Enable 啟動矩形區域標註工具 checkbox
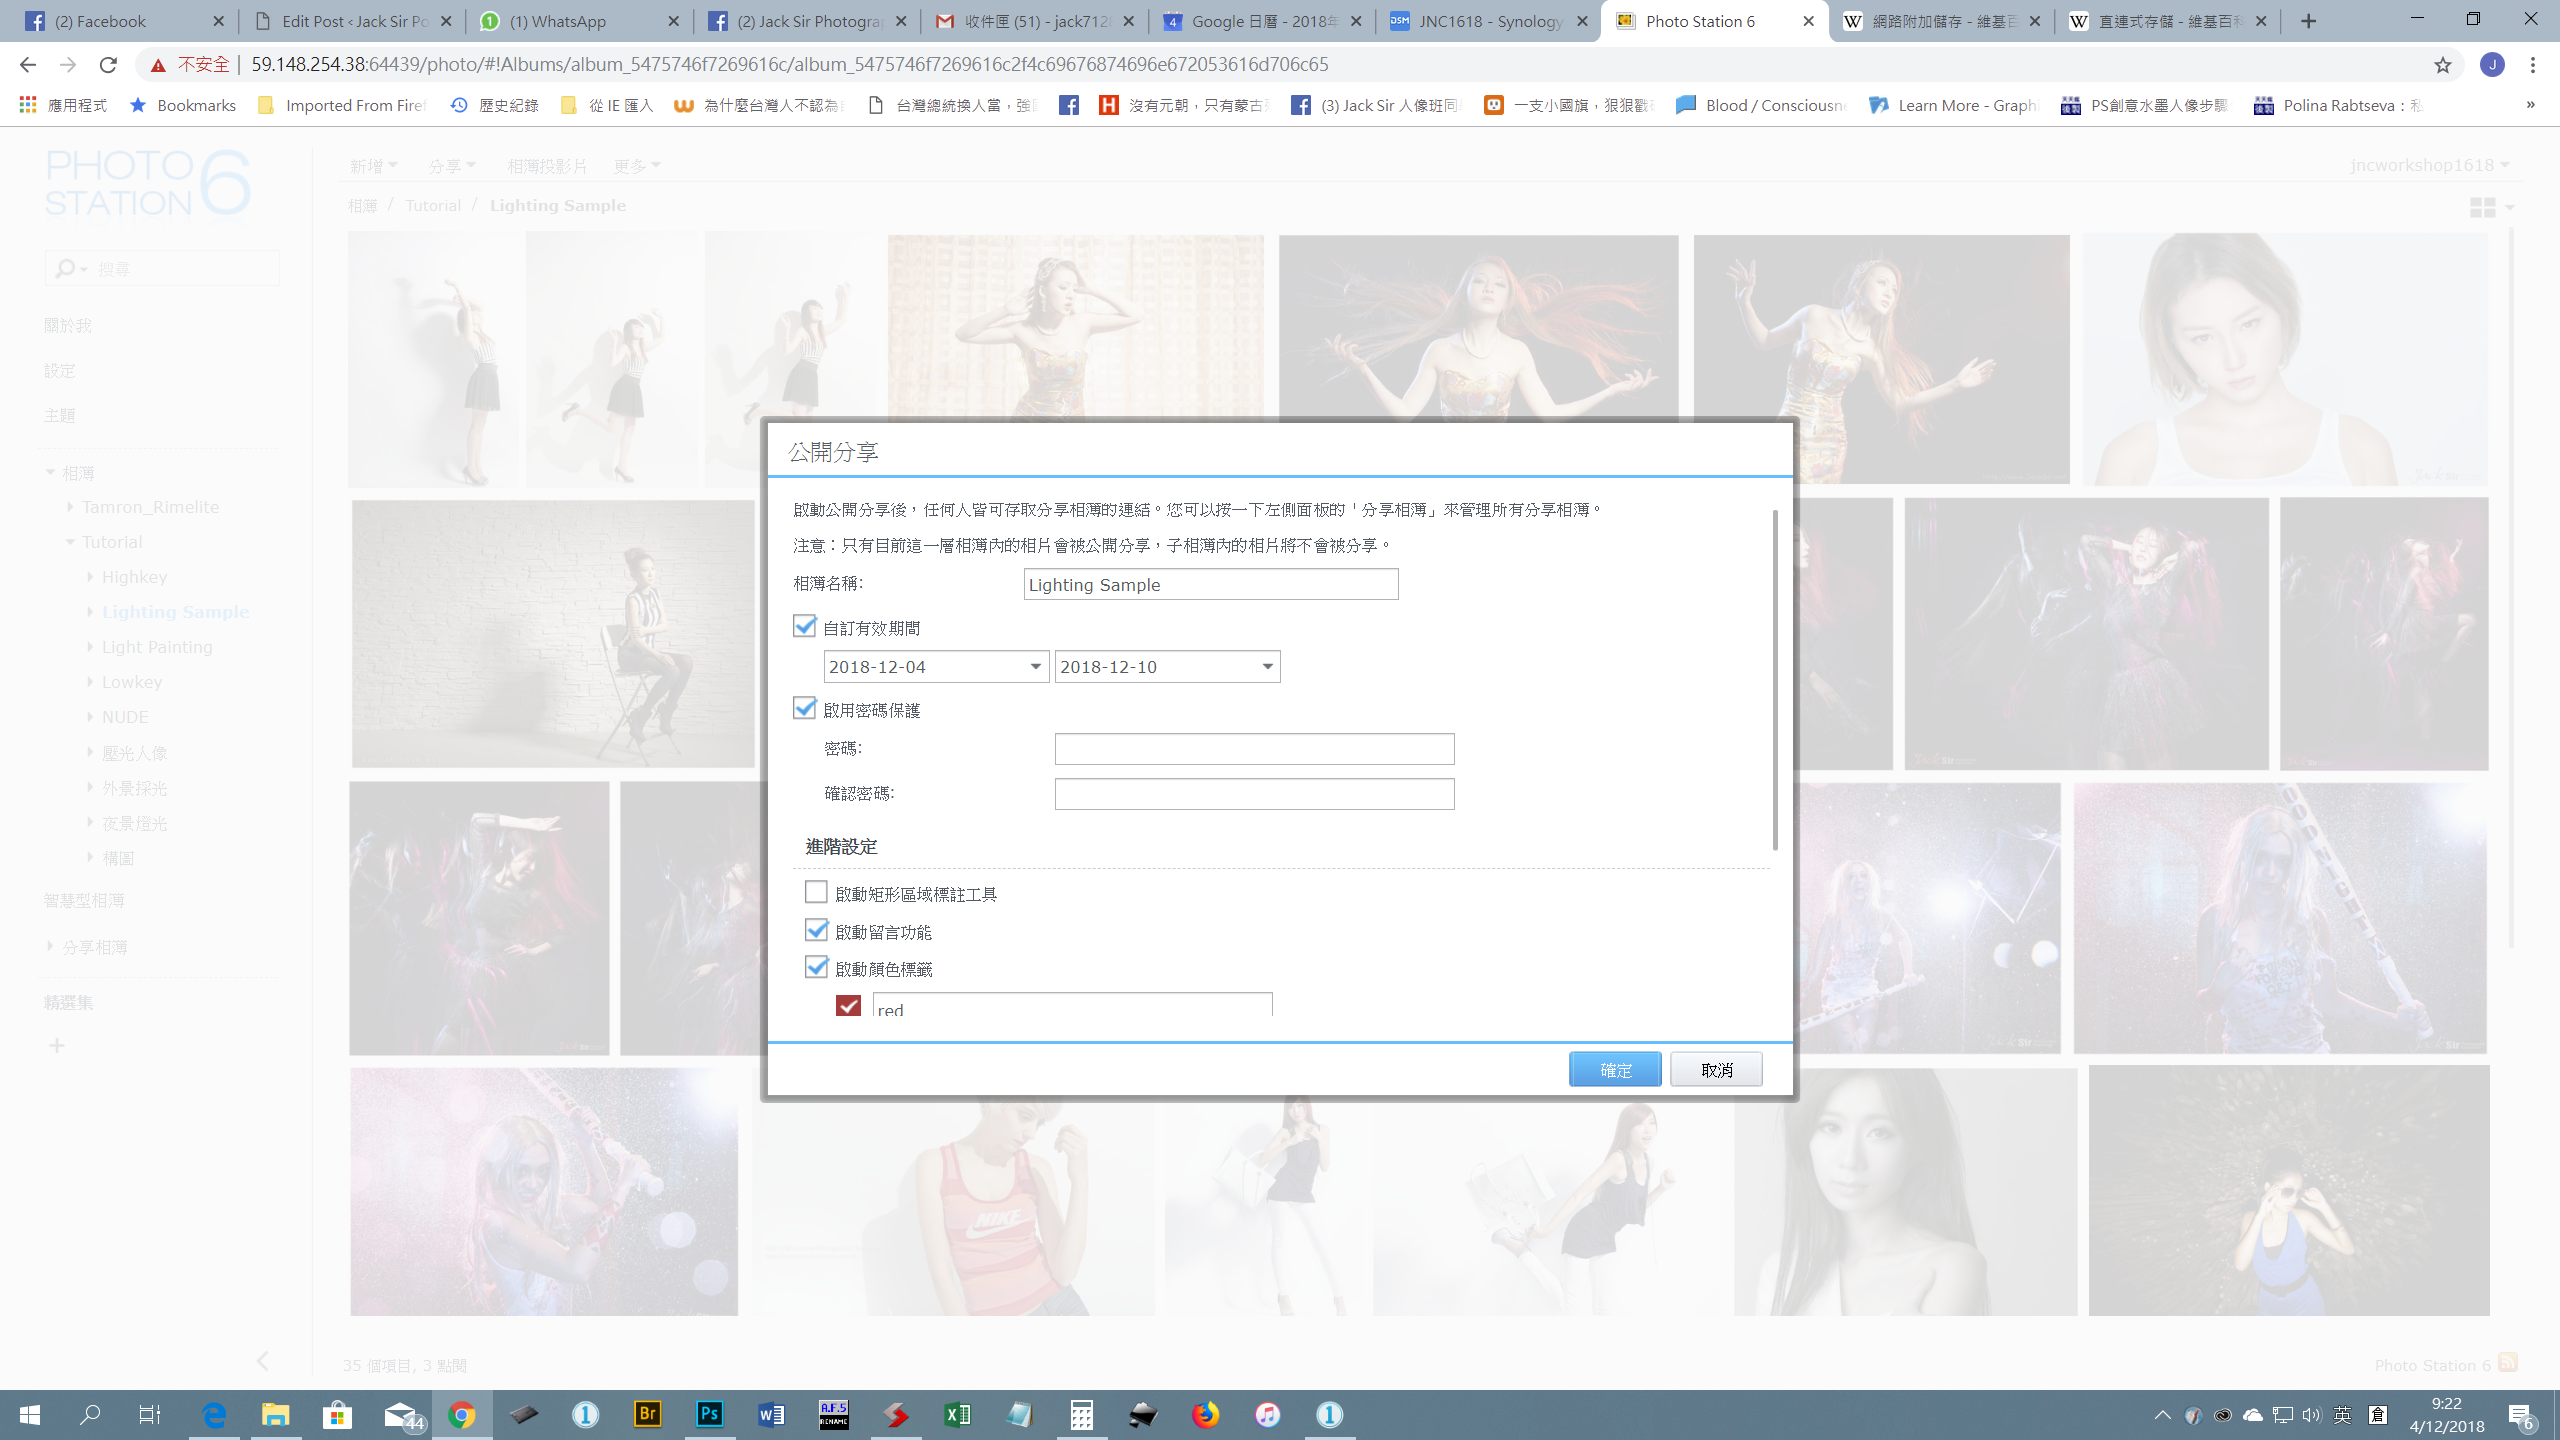Screen dimensions: 2560x1440 click(x=816, y=892)
